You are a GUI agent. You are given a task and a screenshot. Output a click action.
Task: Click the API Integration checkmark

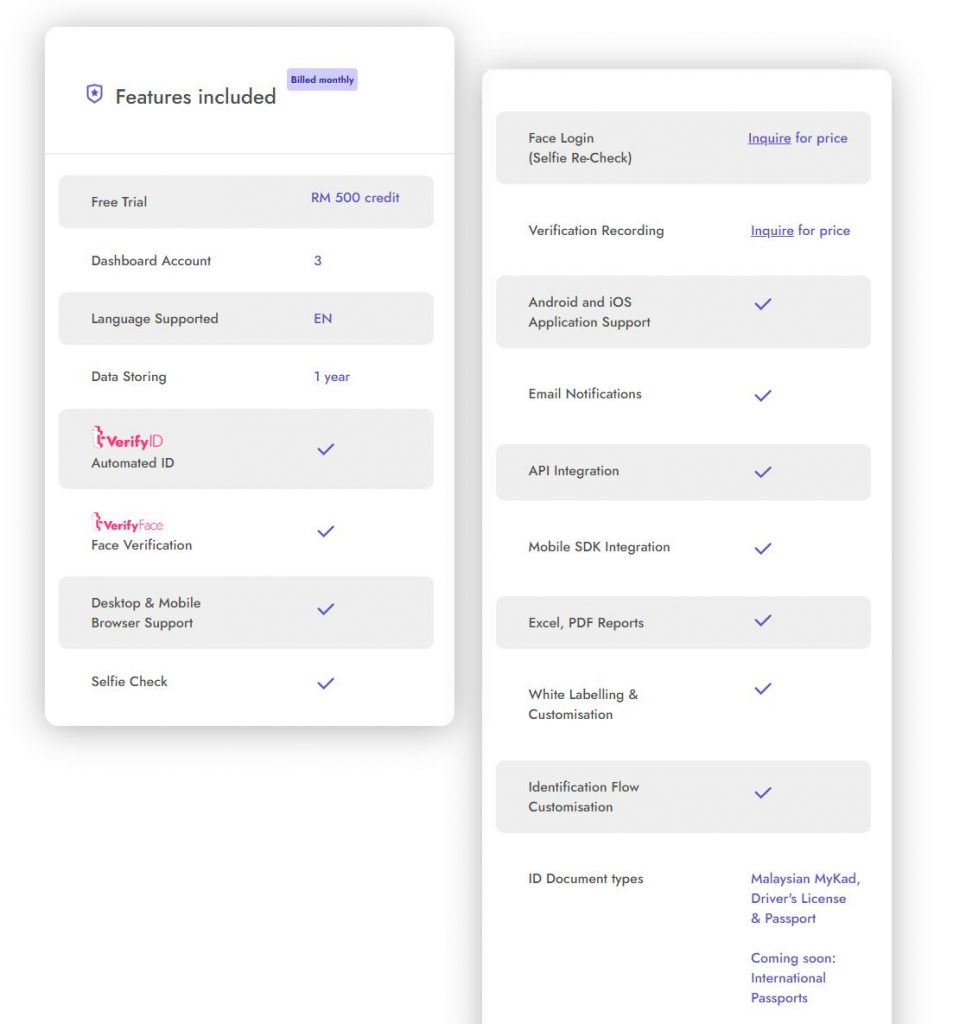[x=763, y=472]
